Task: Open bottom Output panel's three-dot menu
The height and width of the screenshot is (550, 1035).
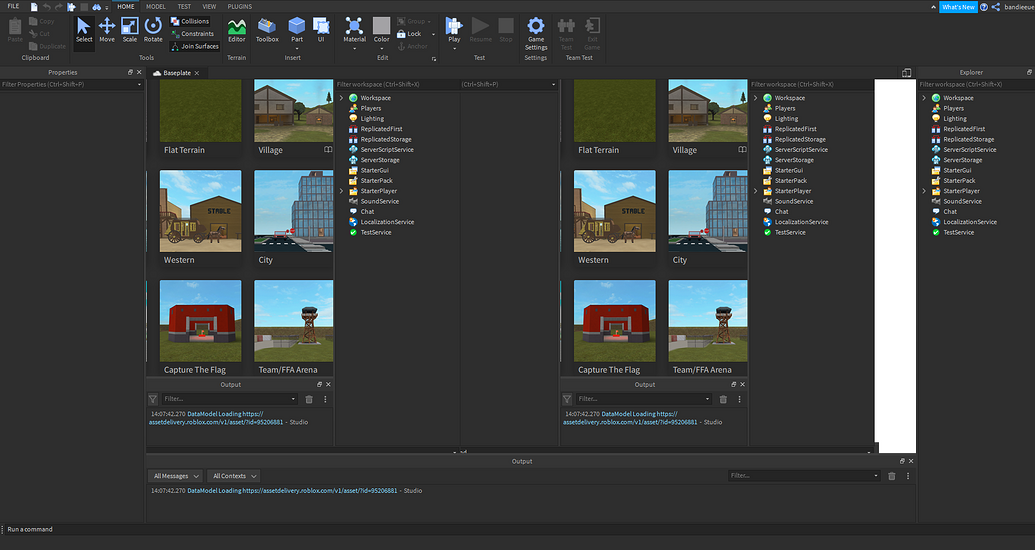Action: tap(908, 476)
